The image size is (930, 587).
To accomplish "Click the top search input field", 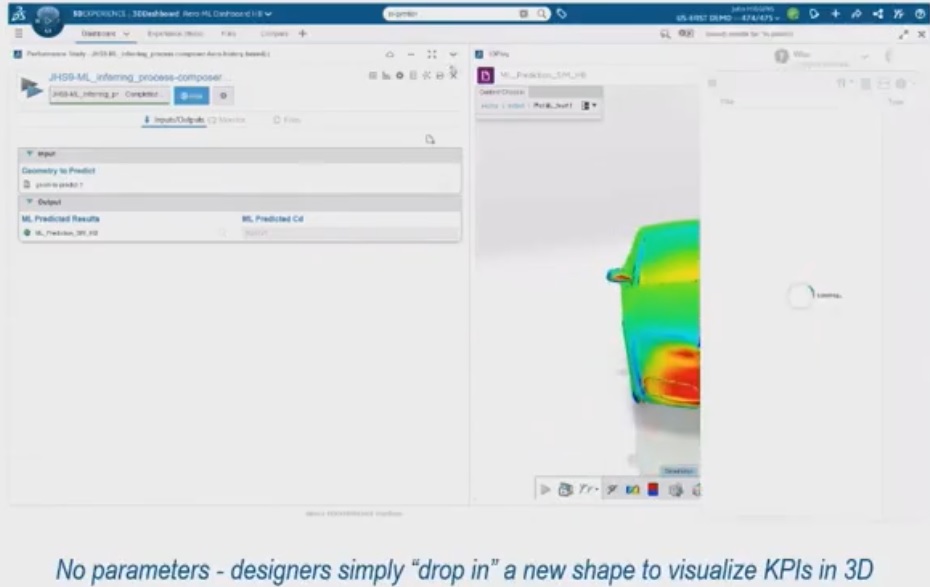I will 450,14.
